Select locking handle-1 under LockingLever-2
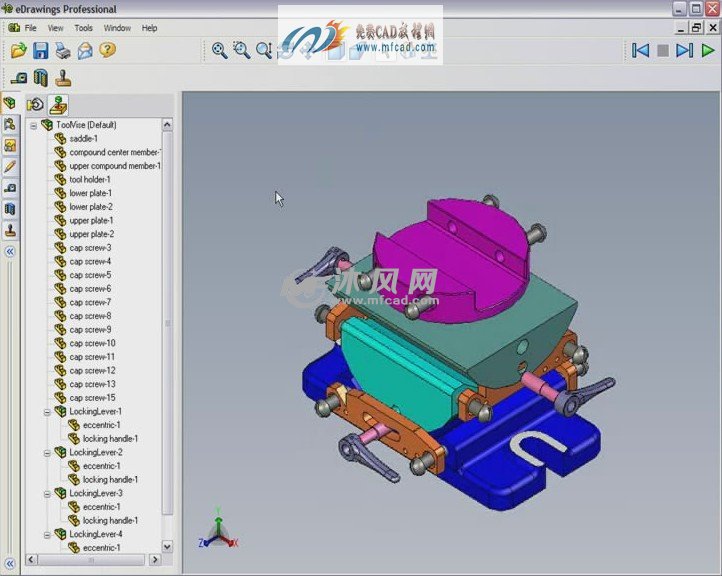Screen dimensions: 722x576 tap(110, 480)
